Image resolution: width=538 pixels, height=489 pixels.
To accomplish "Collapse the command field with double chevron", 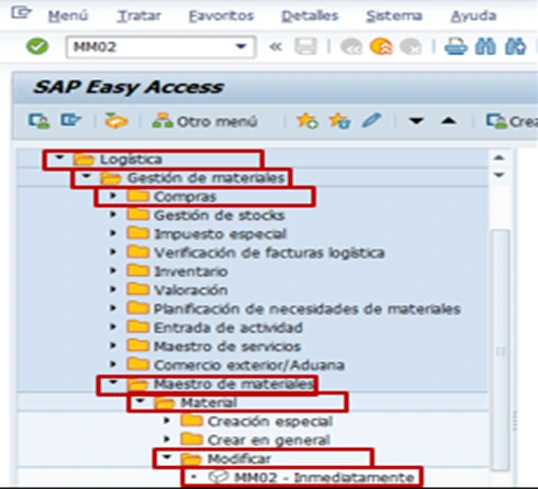I will pos(276,46).
